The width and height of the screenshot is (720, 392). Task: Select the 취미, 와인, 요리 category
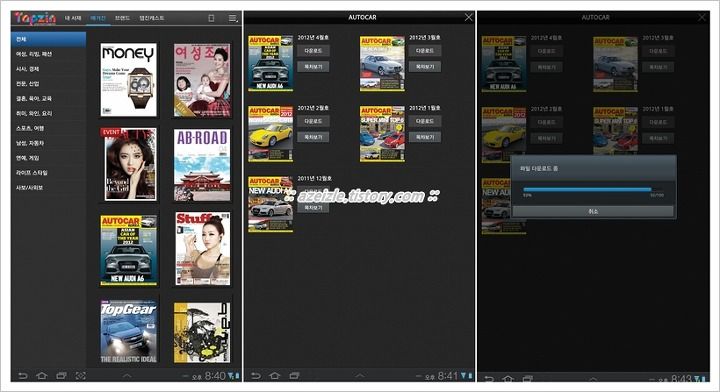[48, 113]
